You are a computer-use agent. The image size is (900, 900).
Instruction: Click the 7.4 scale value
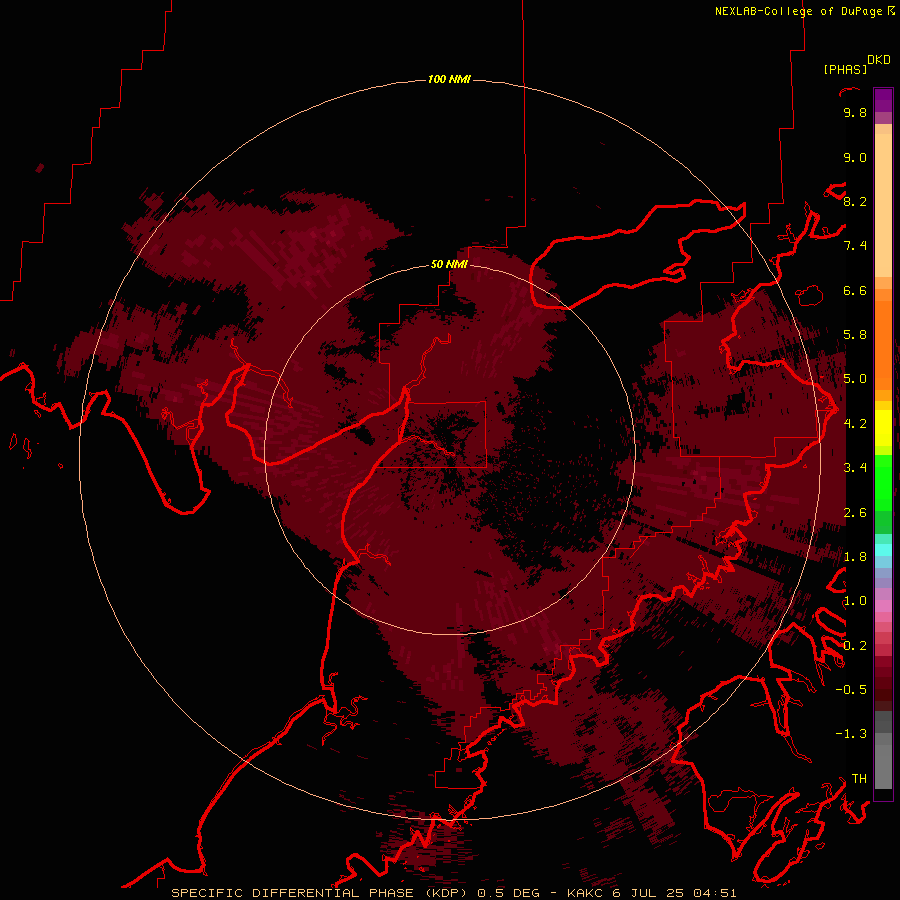click(x=855, y=246)
